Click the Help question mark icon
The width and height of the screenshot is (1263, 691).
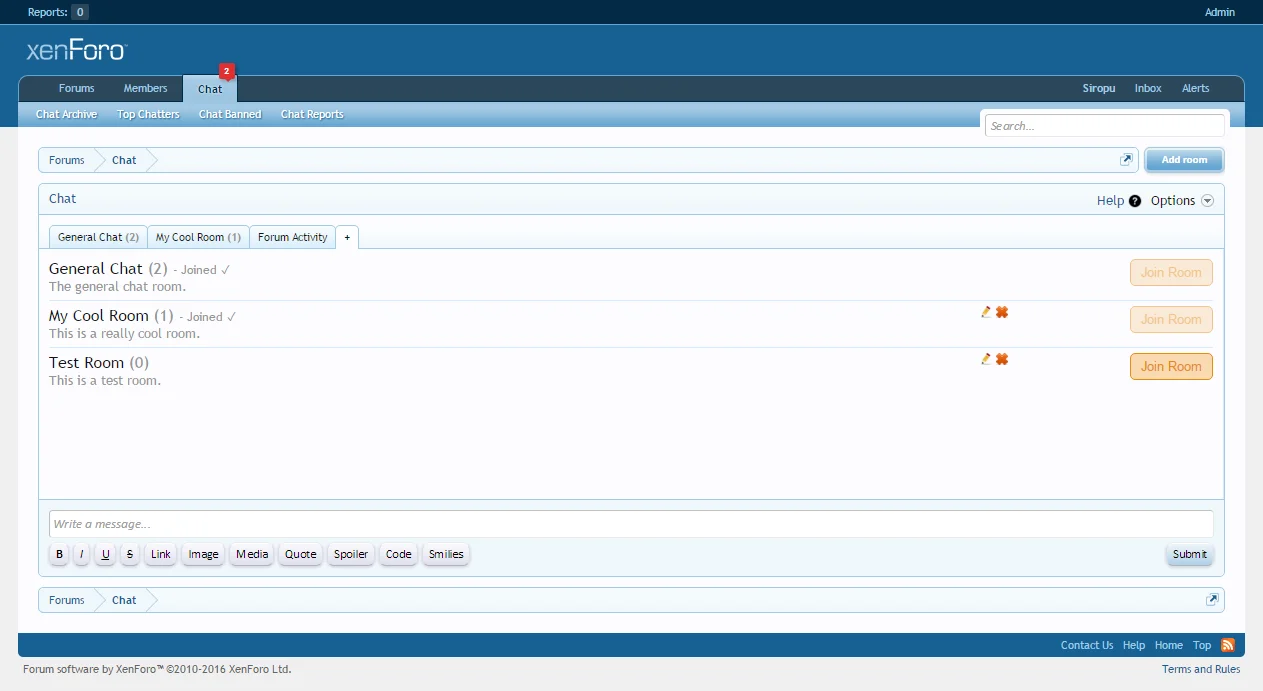point(1135,201)
